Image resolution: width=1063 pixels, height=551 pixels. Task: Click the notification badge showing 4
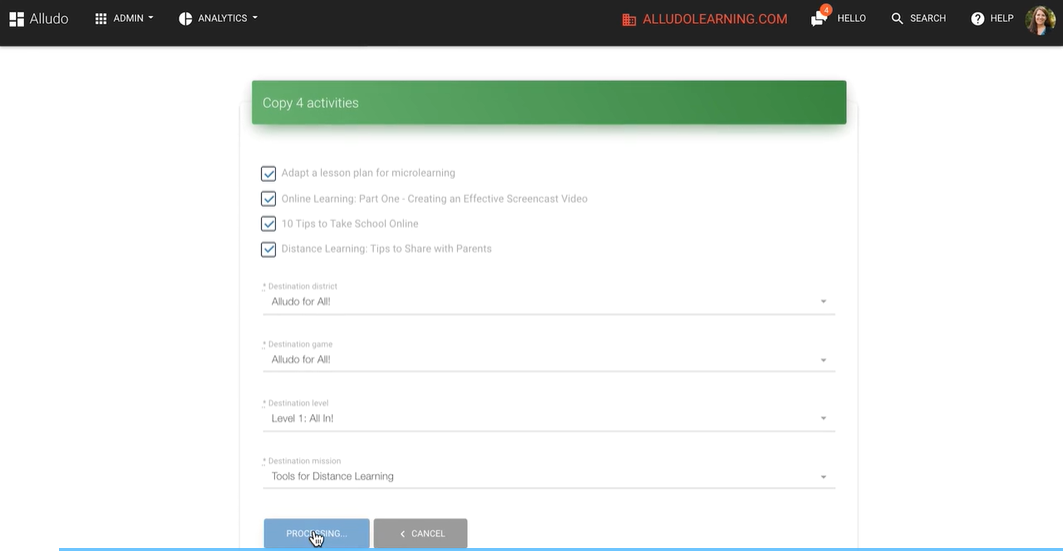point(826,10)
